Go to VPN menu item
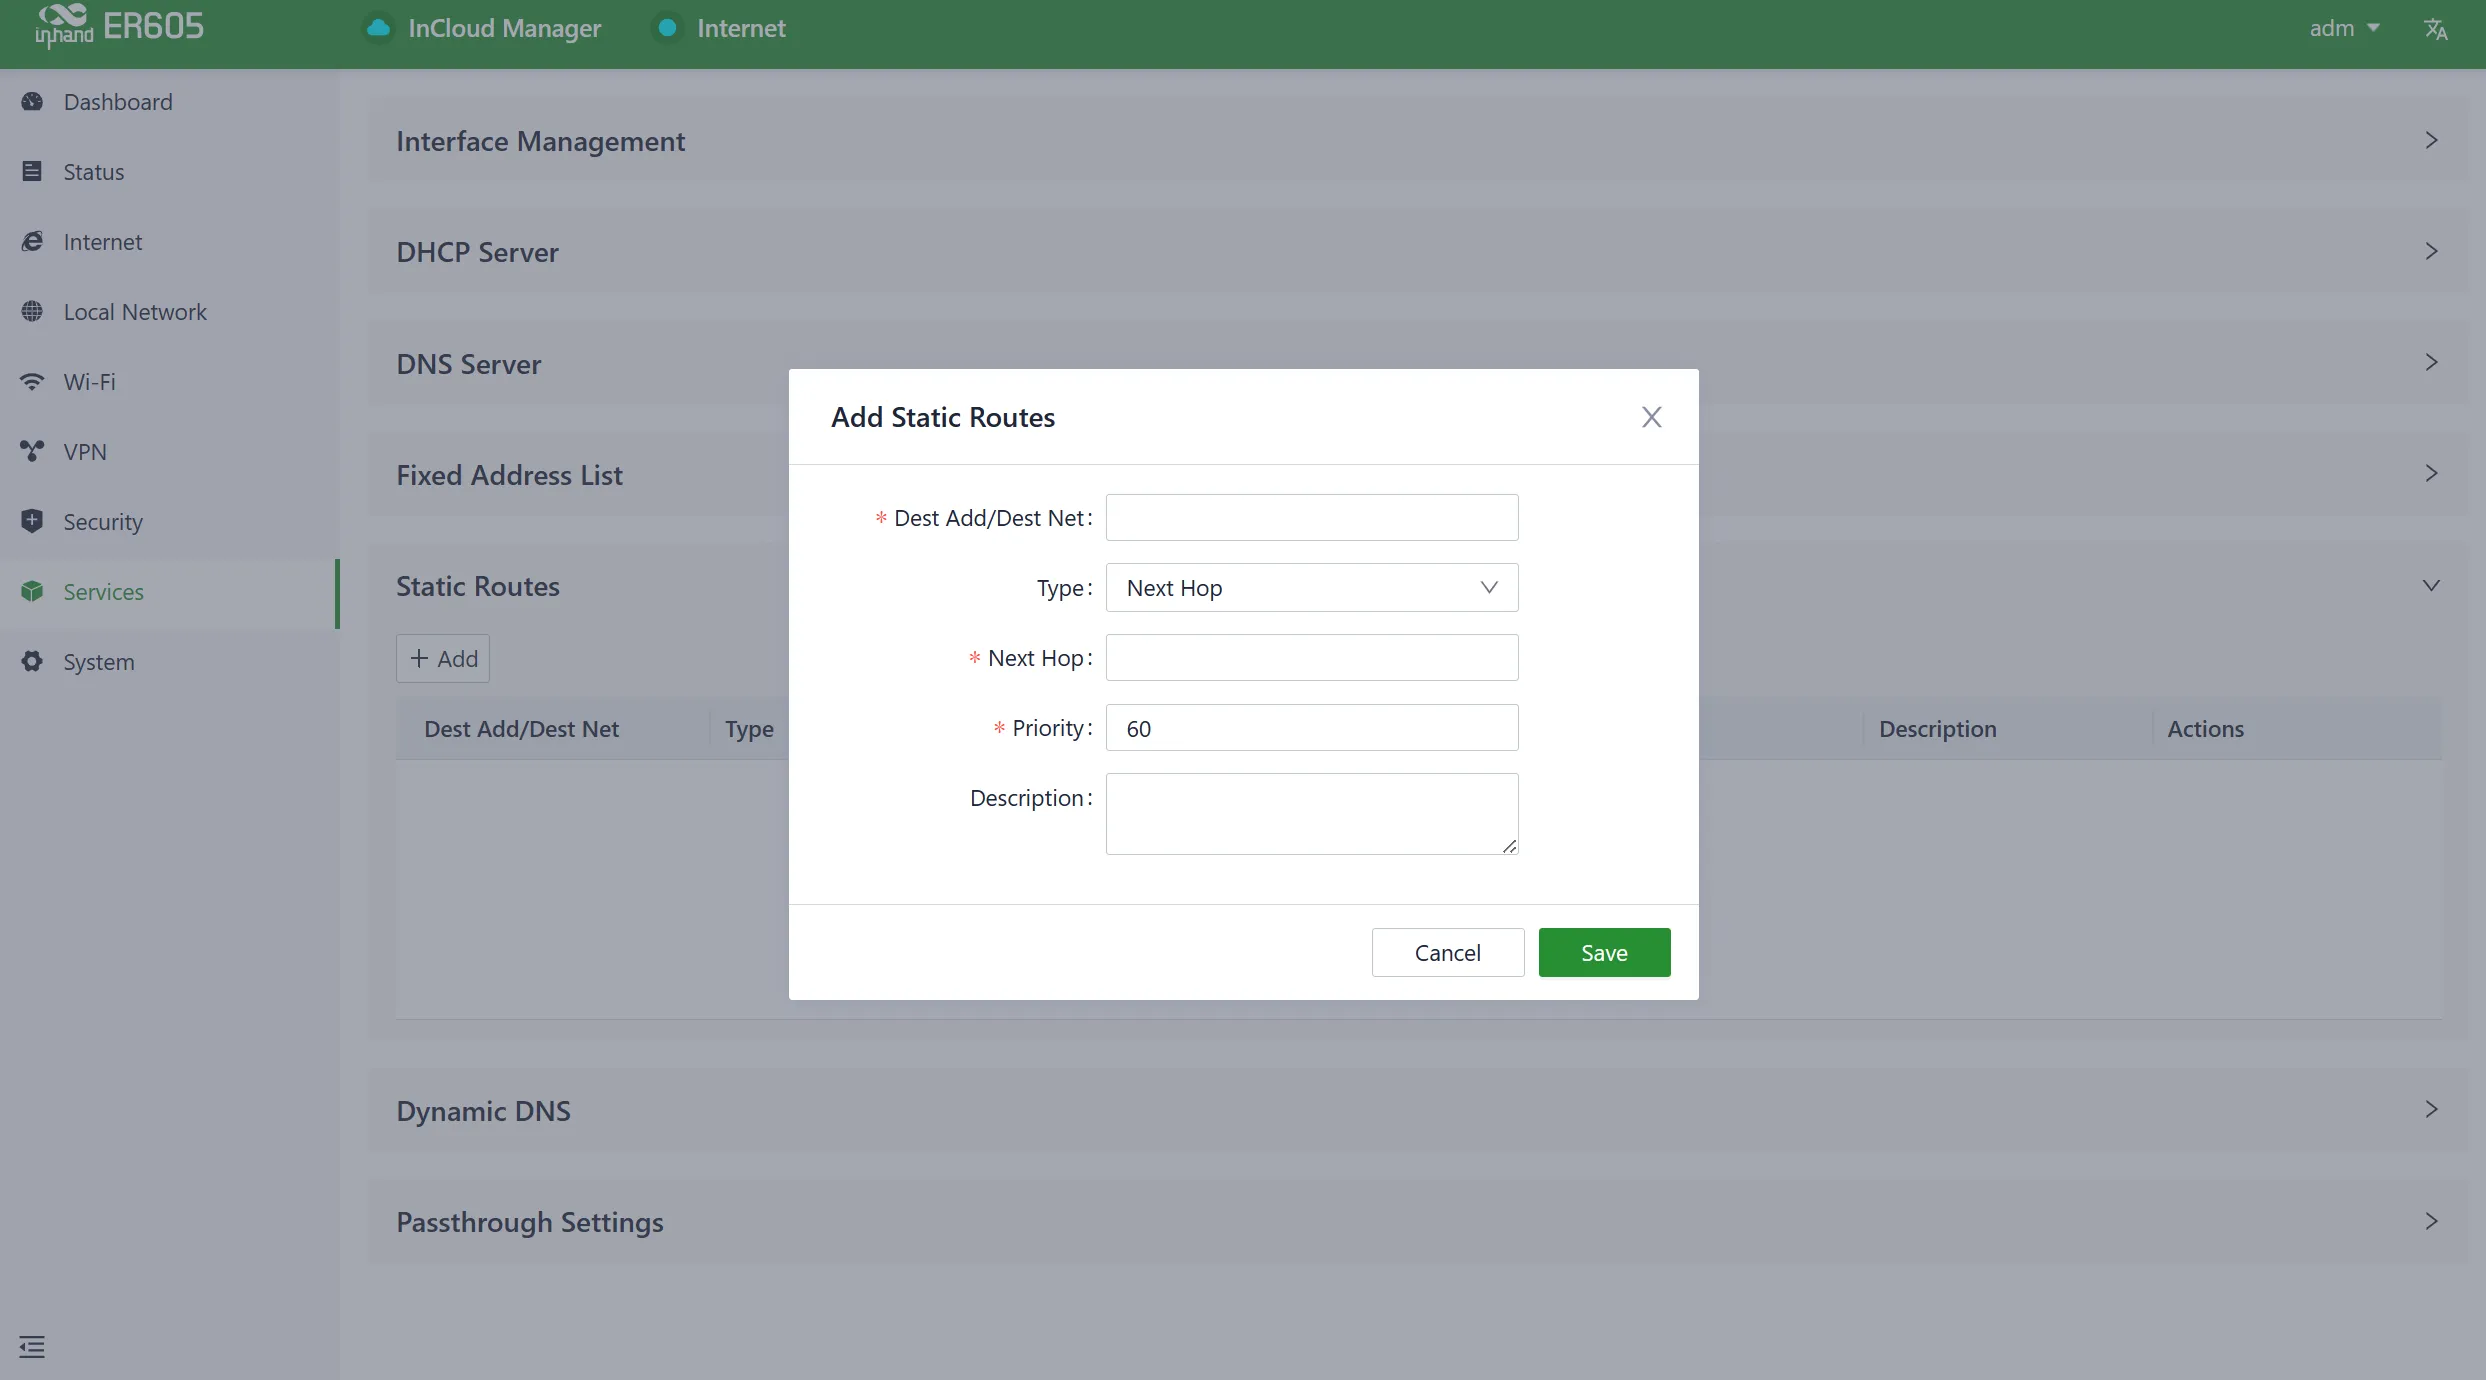Screen dimensions: 2486x1380 coord(170,452)
